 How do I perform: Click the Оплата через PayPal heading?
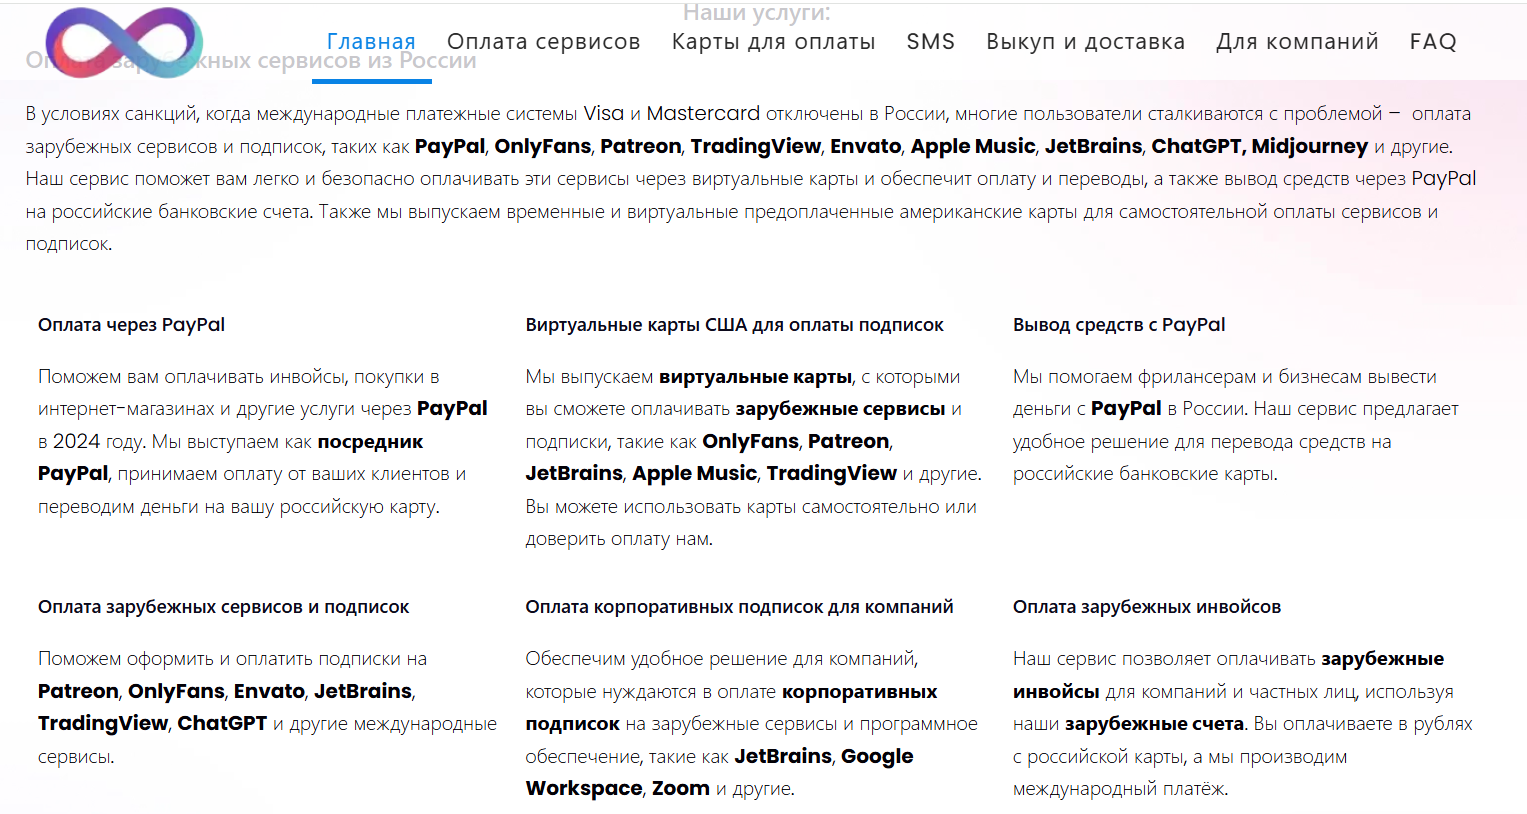pyautogui.click(x=131, y=325)
